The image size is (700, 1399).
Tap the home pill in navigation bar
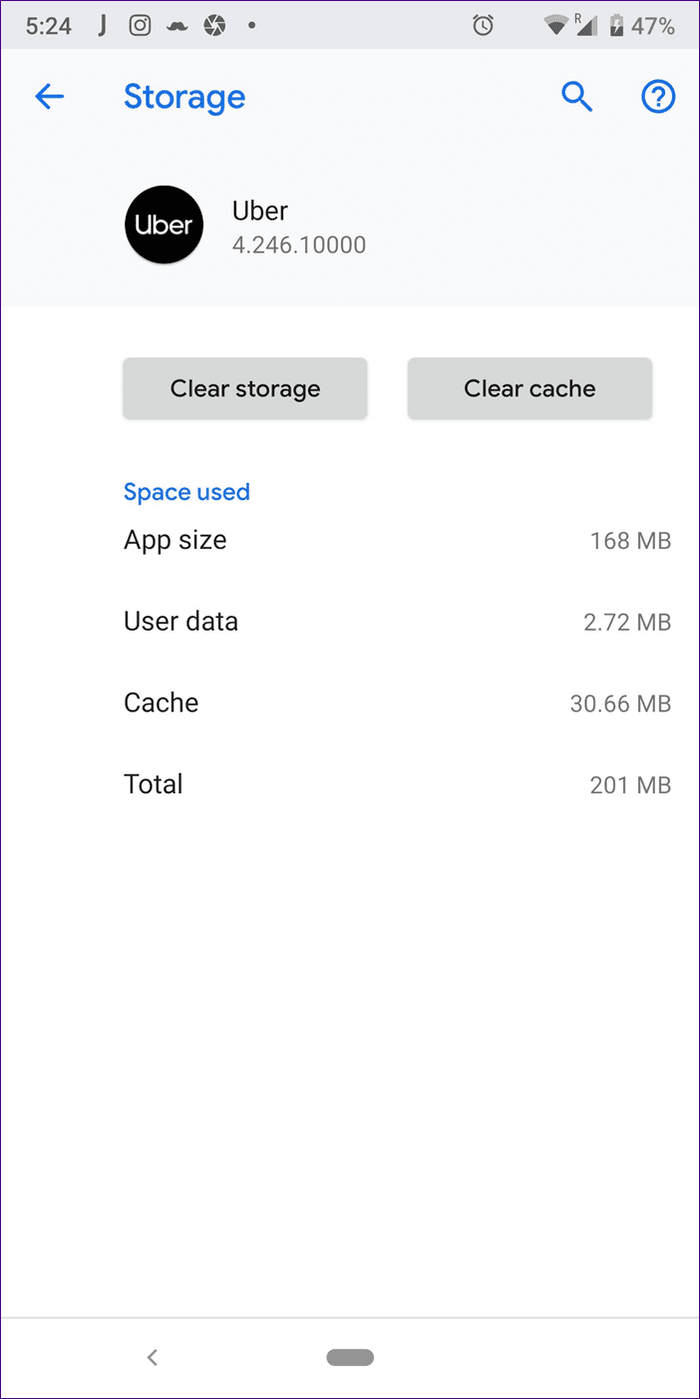(x=350, y=1357)
